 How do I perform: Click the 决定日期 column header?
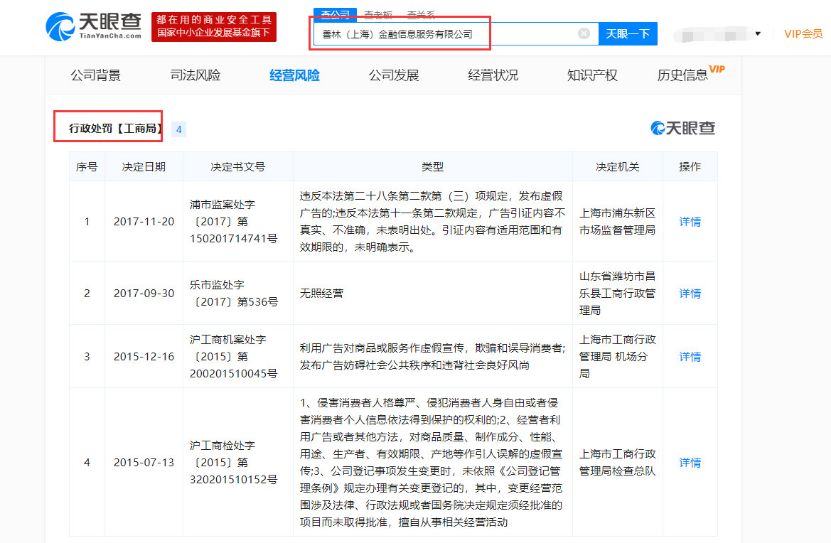(144, 167)
